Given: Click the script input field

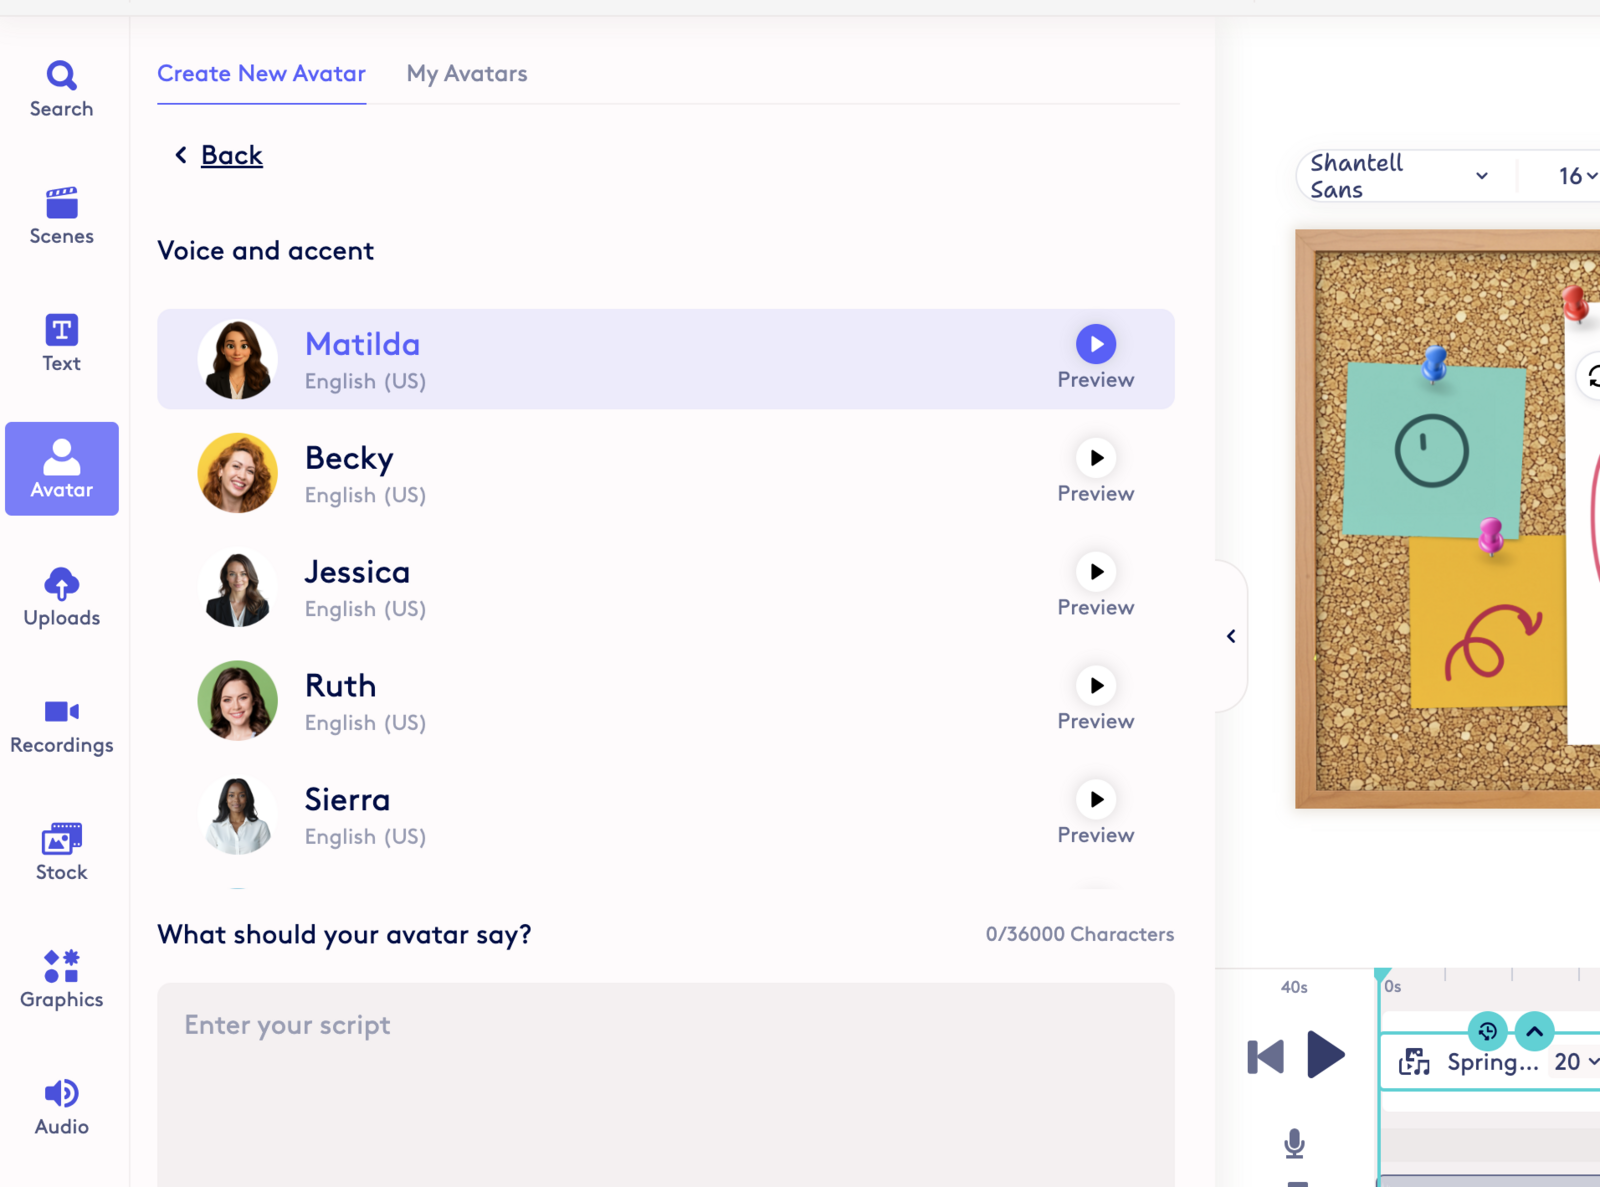Looking at the screenshot, I should (666, 1085).
